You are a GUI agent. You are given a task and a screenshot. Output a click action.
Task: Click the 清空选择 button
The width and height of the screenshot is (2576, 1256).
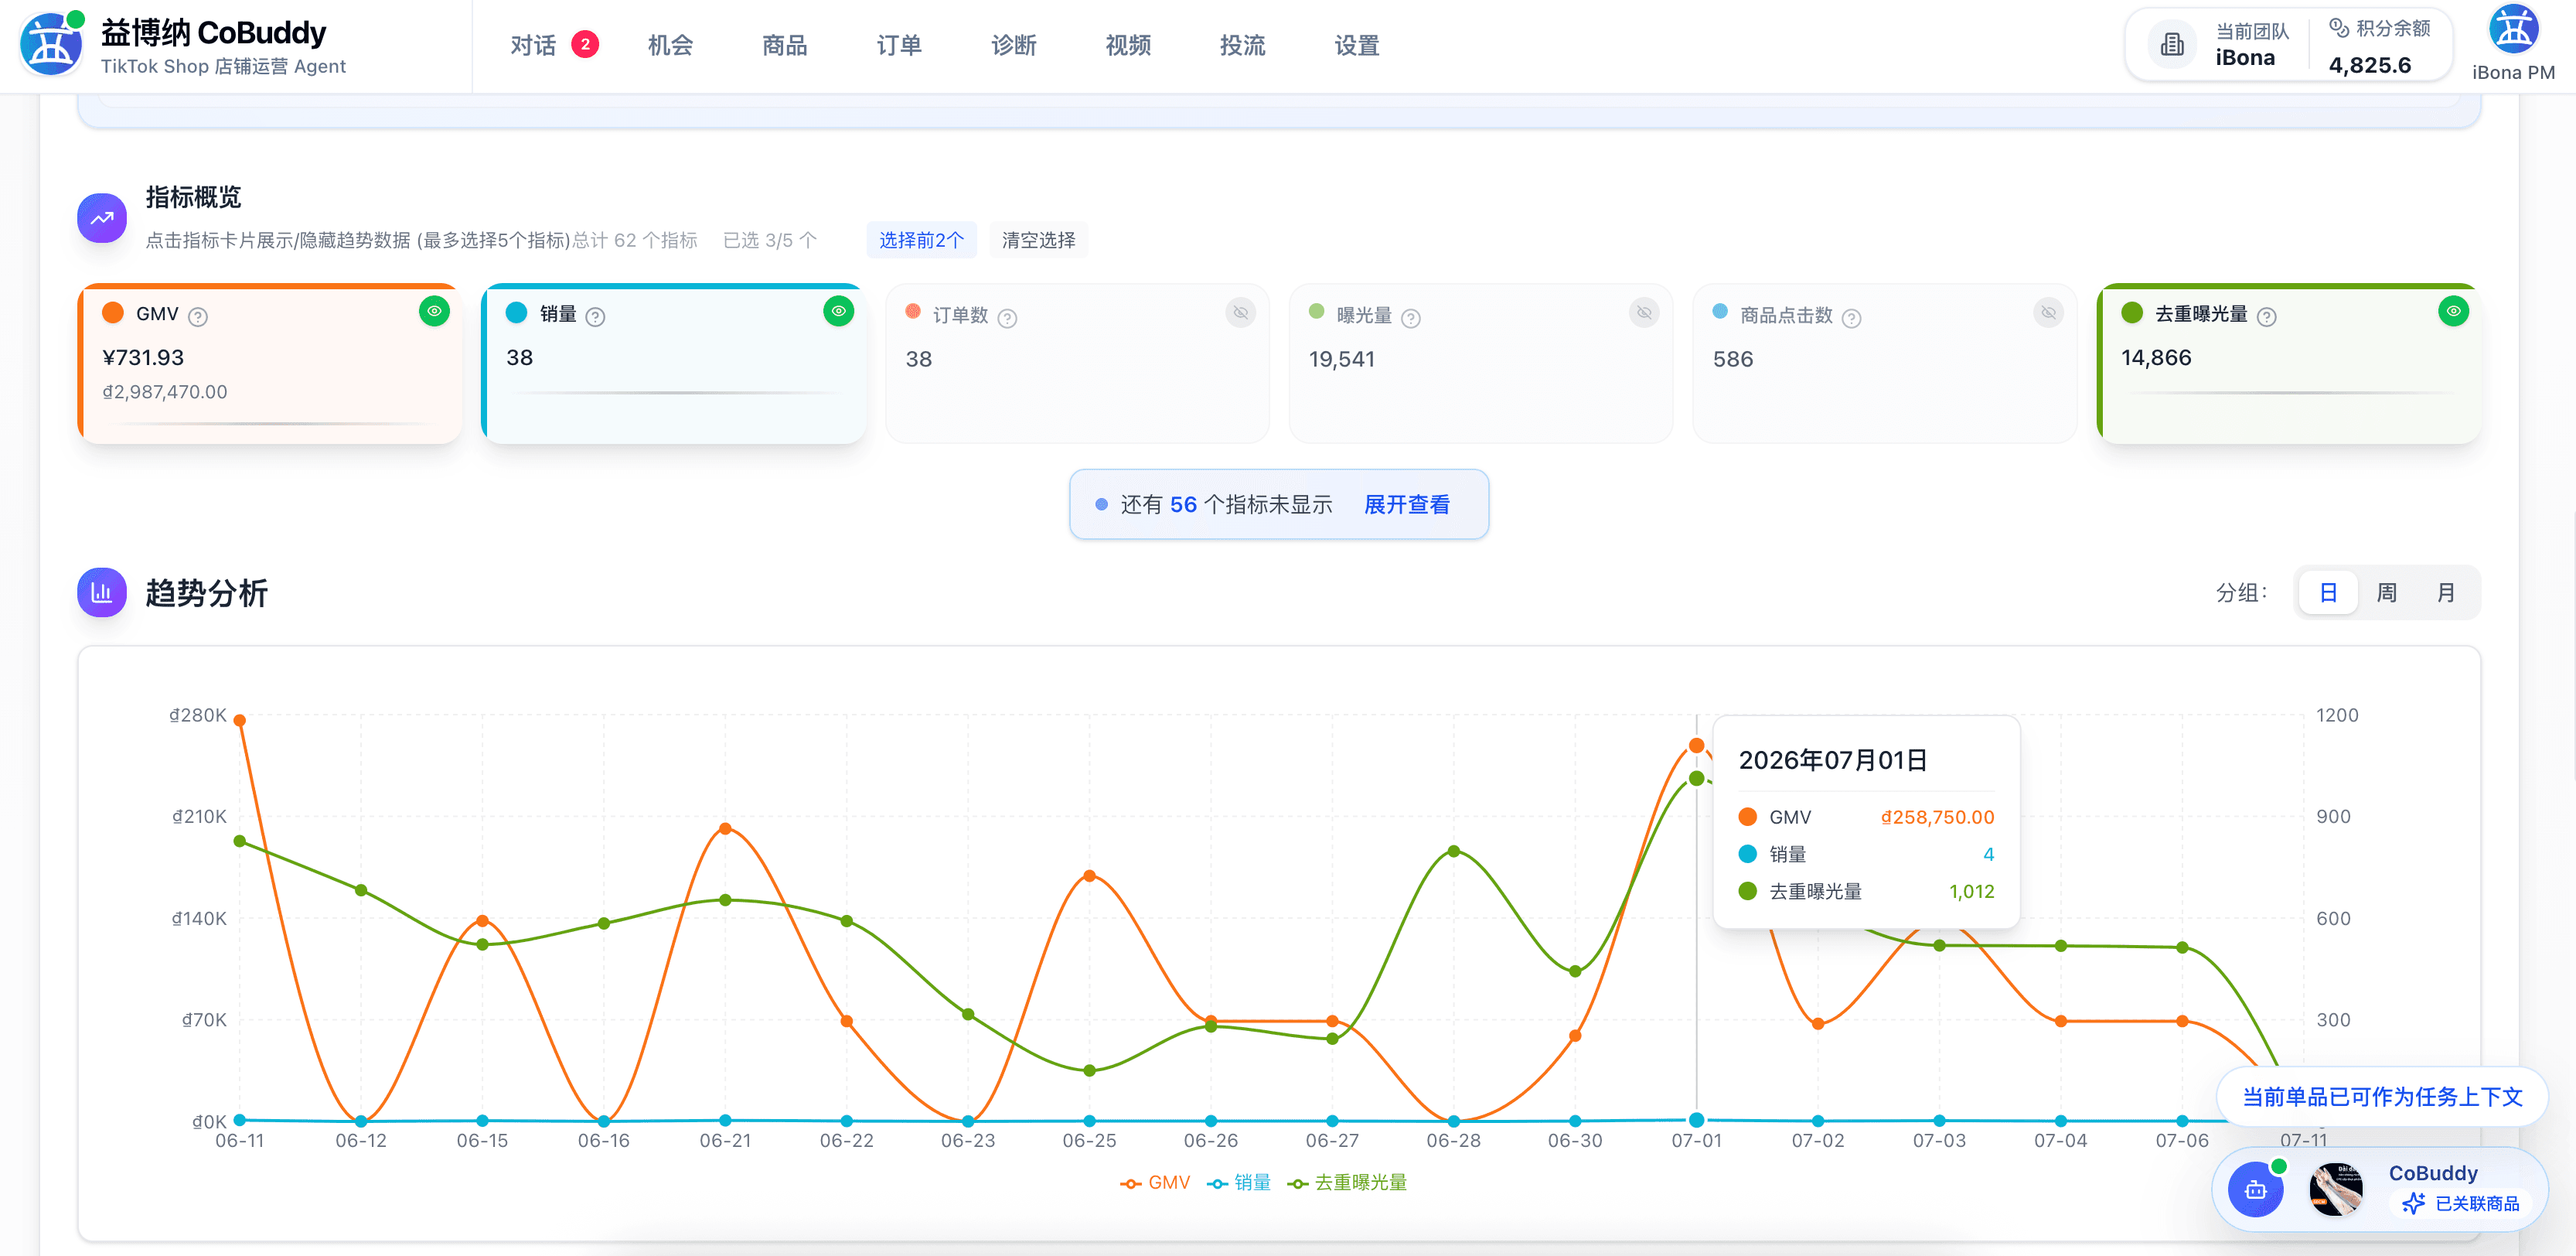click(x=1038, y=240)
